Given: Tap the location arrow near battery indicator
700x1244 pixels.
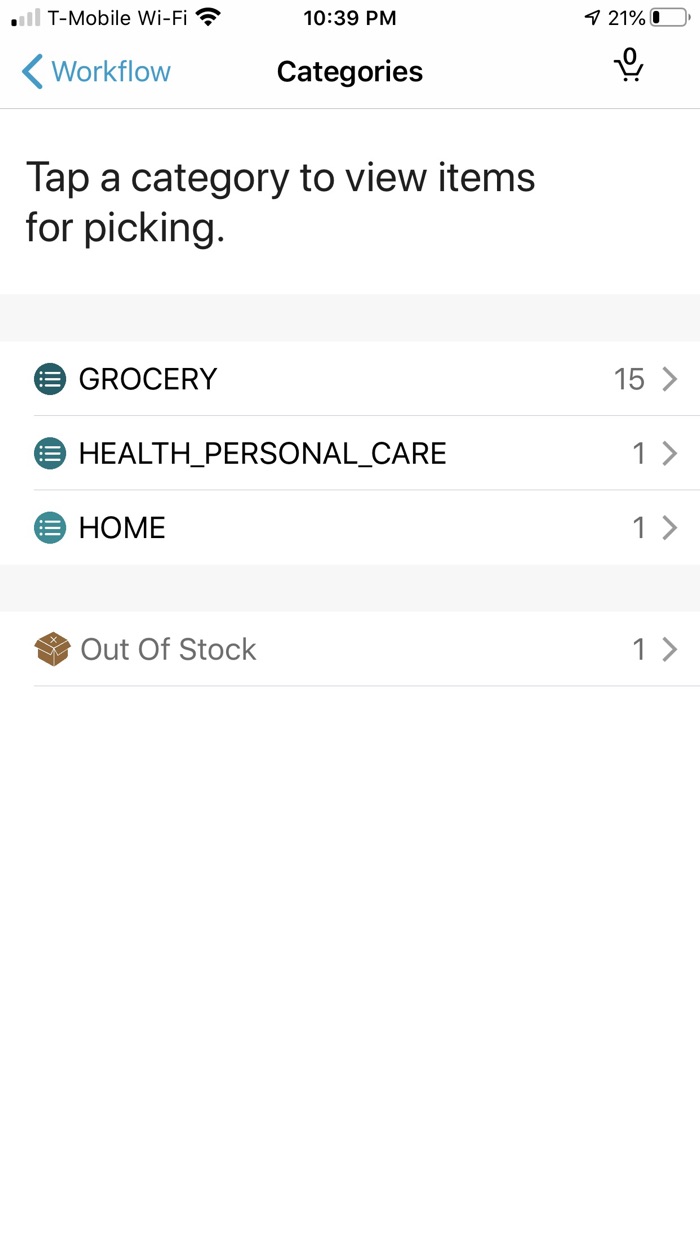Looking at the screenshot, I should 594,16.
